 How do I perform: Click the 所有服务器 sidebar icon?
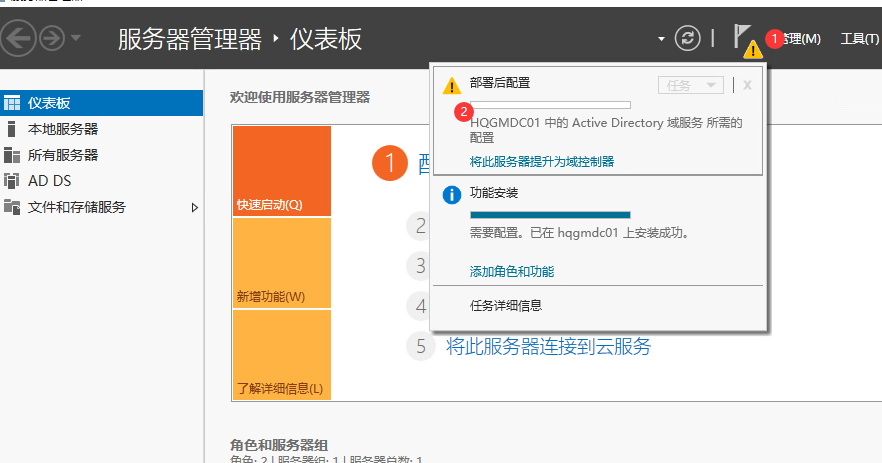12,155
